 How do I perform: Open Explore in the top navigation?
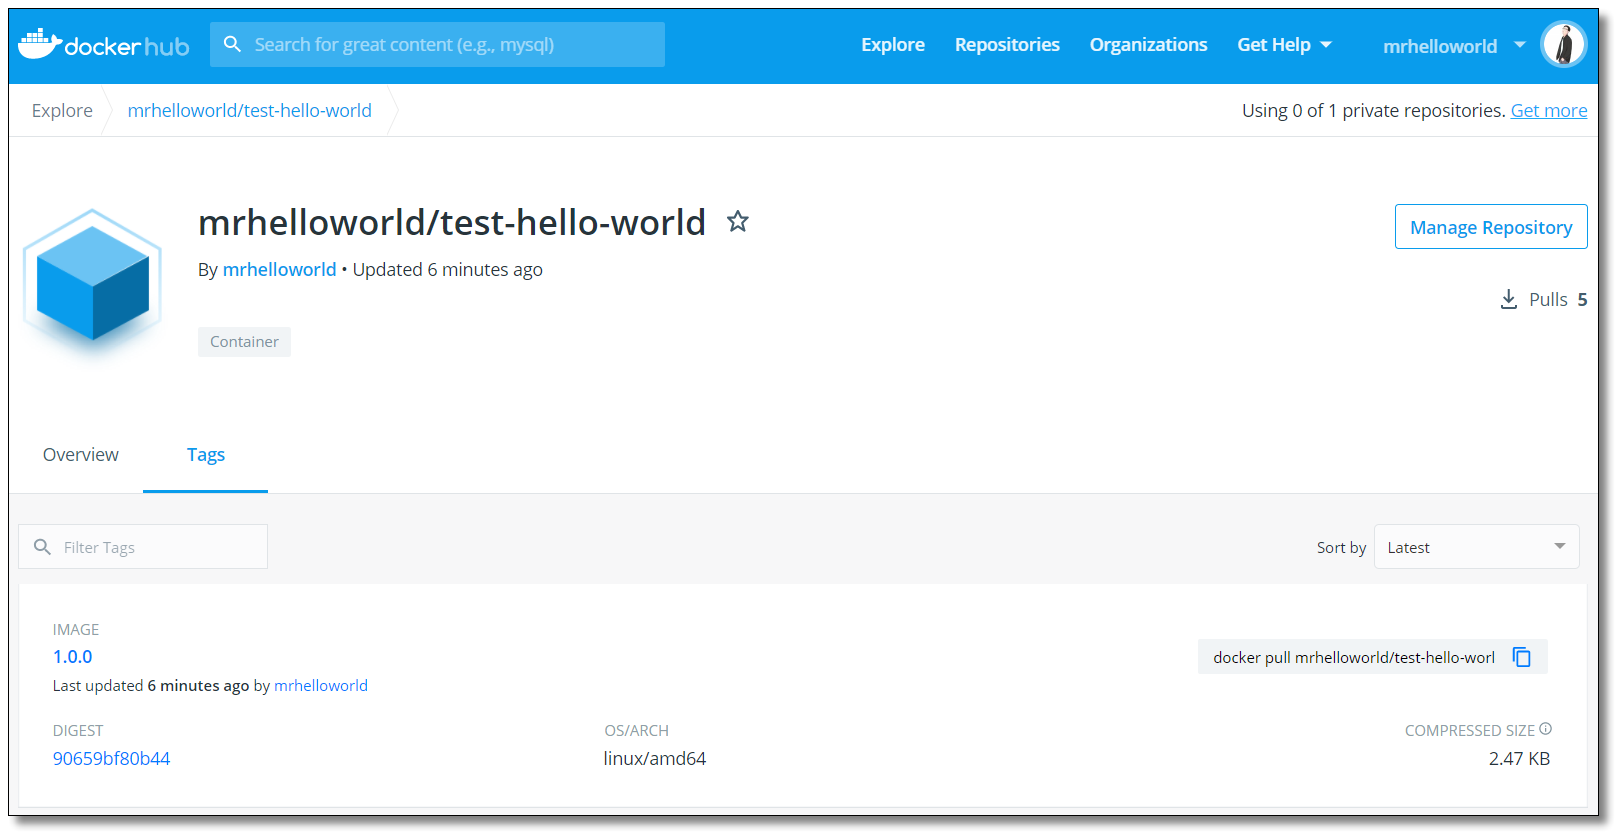[893, 45]
